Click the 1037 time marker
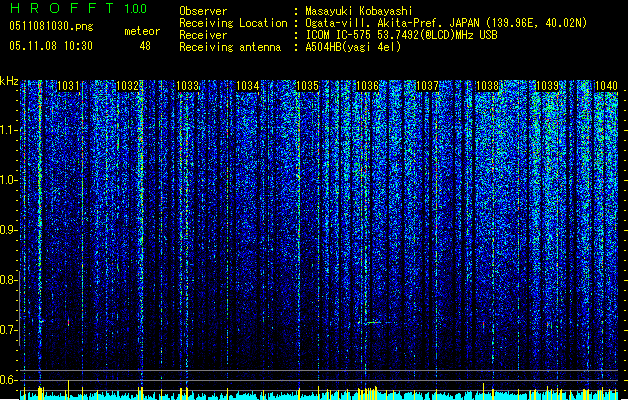The width and height of the screenshot is (629, 400). [x=427, y=86]
